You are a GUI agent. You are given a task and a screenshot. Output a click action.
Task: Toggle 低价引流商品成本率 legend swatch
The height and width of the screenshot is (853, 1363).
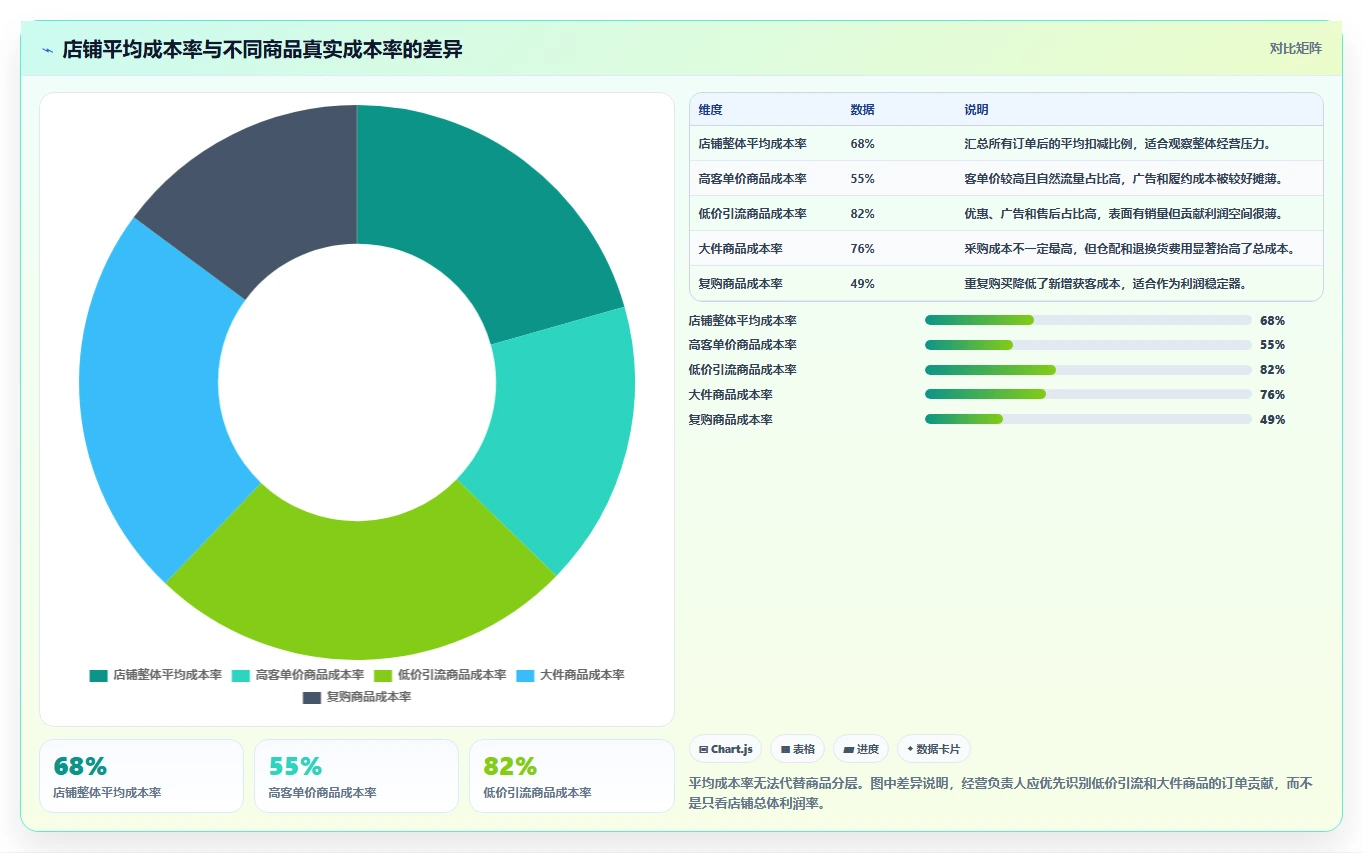coord(383,675)
